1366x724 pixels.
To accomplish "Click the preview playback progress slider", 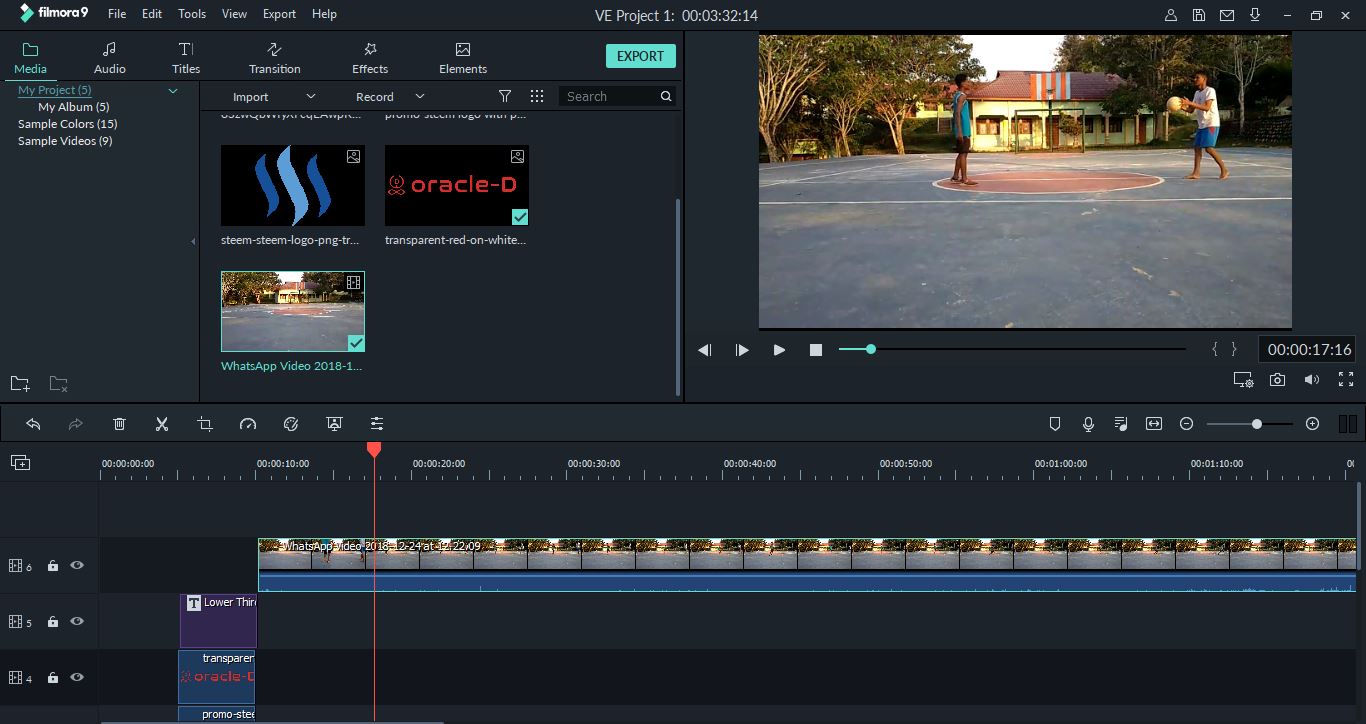I will 1012,349.
